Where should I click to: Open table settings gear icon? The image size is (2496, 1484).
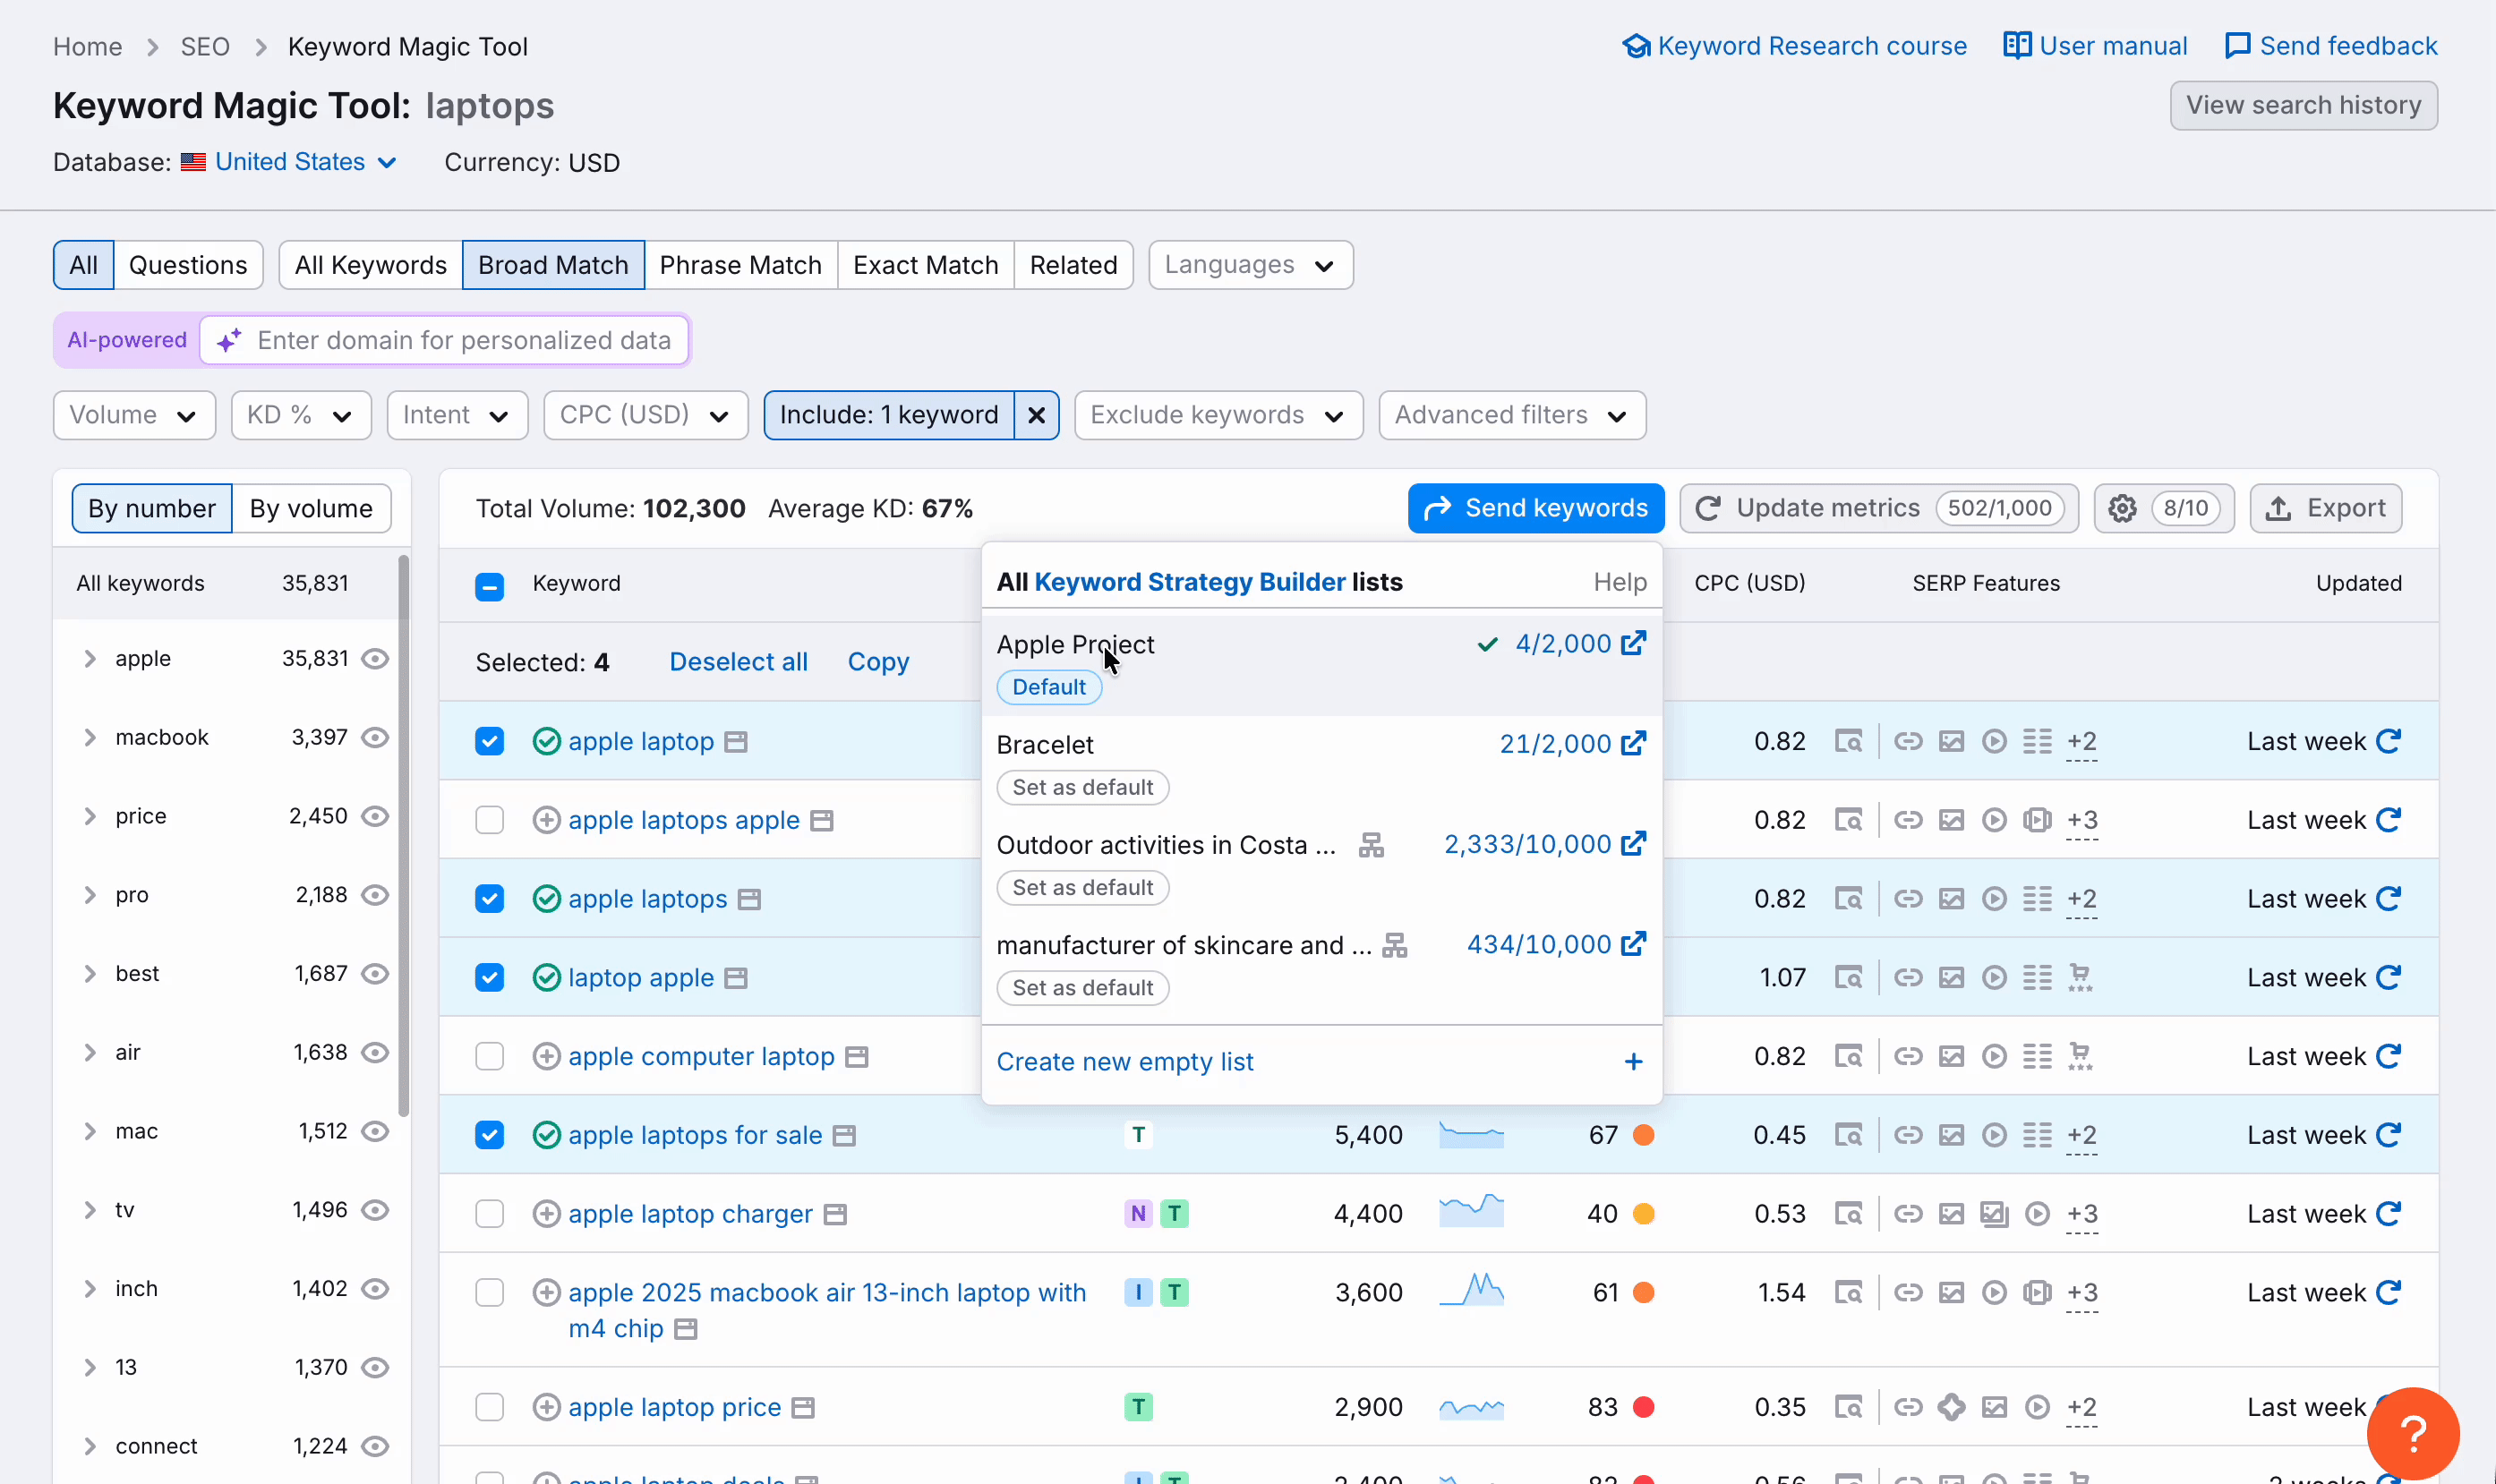click(x=2122, y=508)
